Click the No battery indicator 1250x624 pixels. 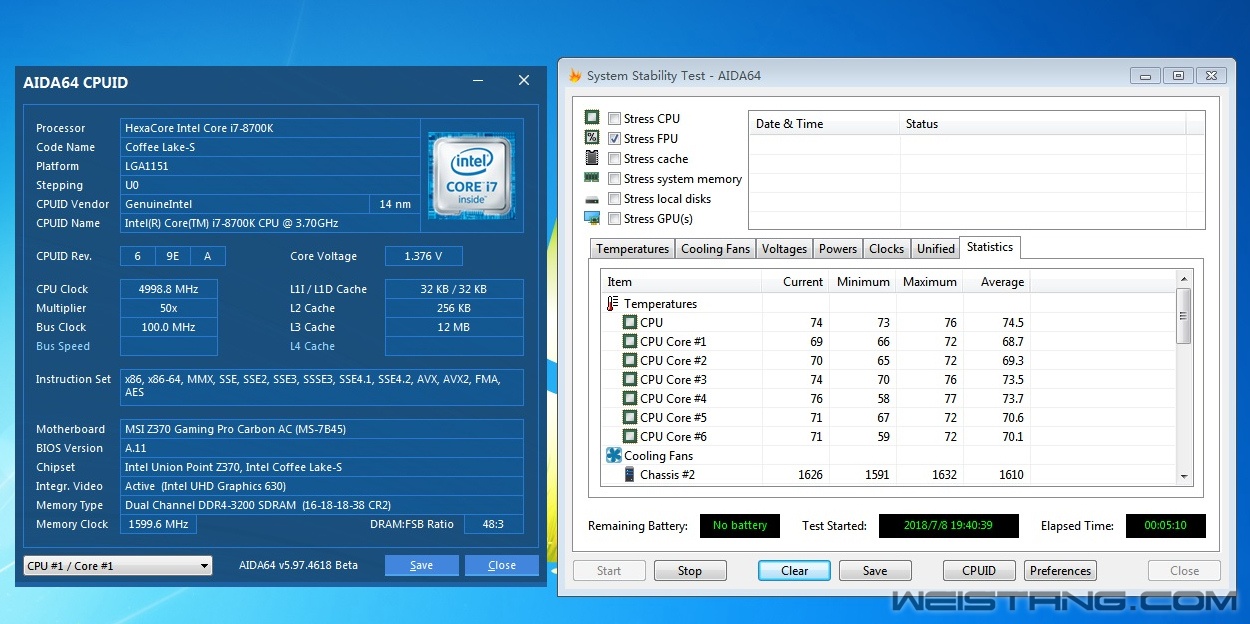(740, 525)
